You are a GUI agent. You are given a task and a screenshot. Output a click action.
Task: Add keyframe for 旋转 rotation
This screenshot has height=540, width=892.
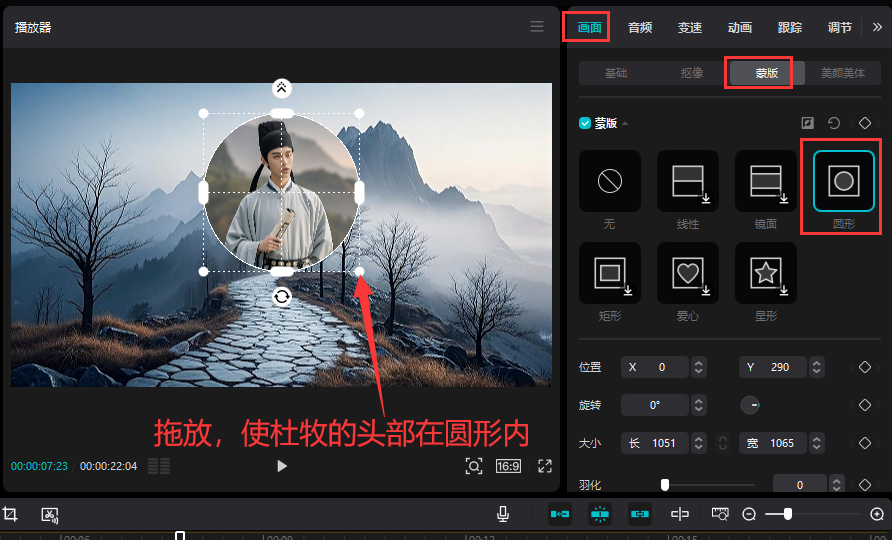865,405
